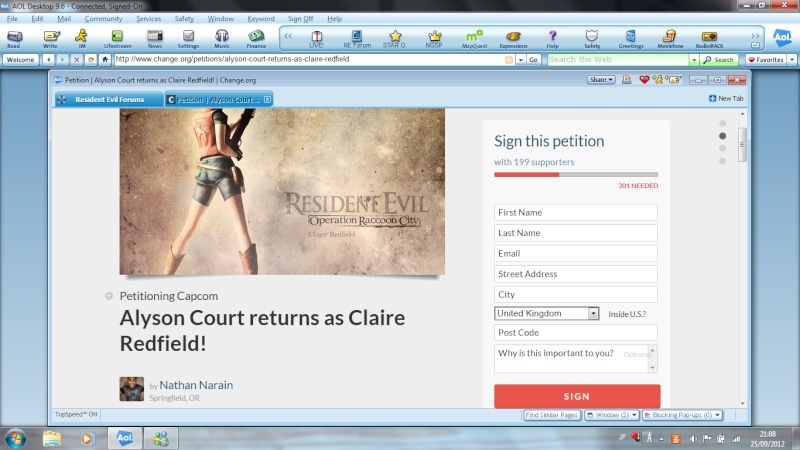The height and width of the screenshot is (450, 800).
Task: Click the LIVE! favorites icon
Action: (316, 38)
